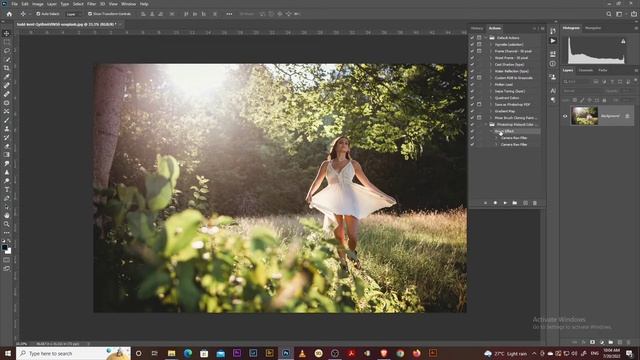The height and width of the screenshot is (360, 640).
Task: Create new set folder in Actions panel
Action: pyautogui.click(x=515, y=203)
